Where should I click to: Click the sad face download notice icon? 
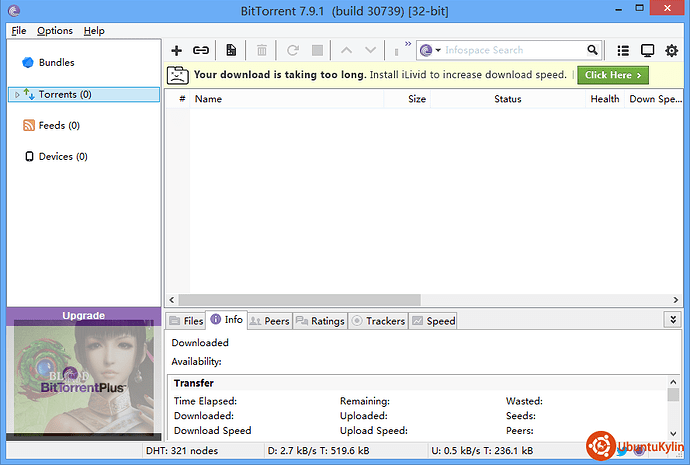click(178, 75)
